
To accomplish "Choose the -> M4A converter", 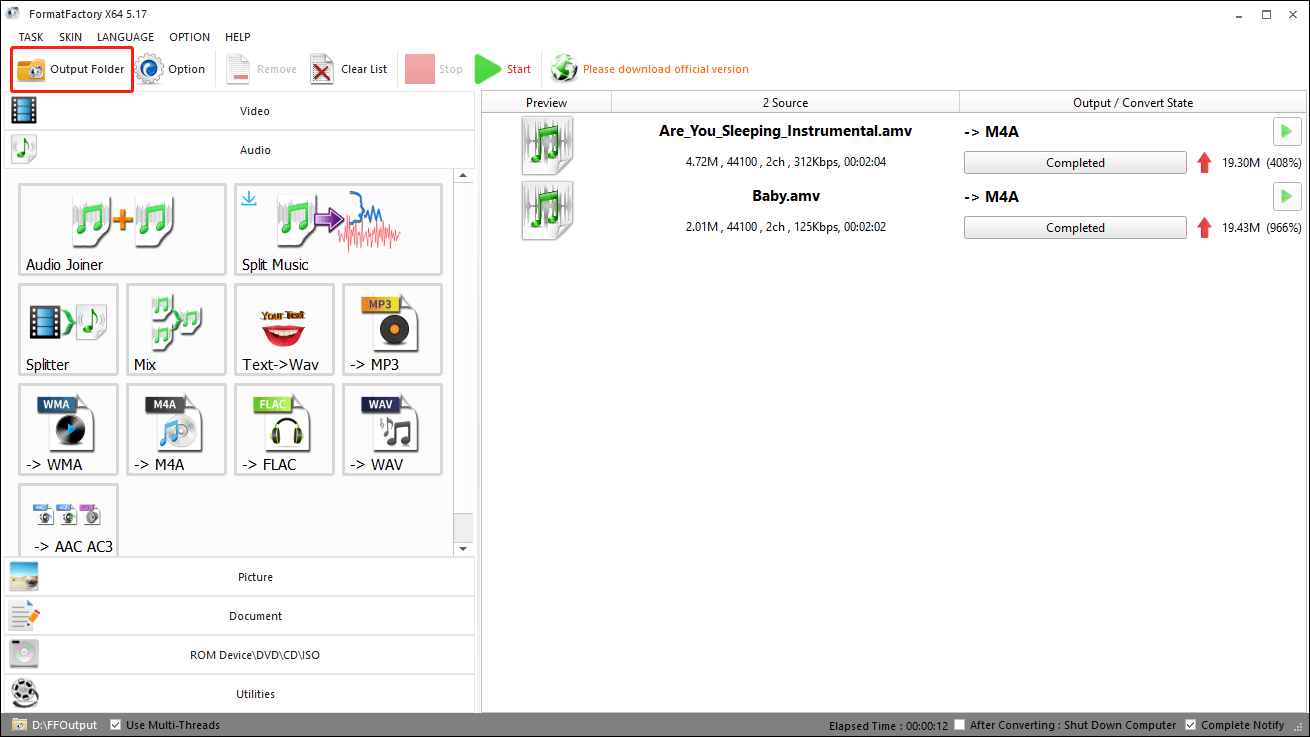I will click(176, 429).
